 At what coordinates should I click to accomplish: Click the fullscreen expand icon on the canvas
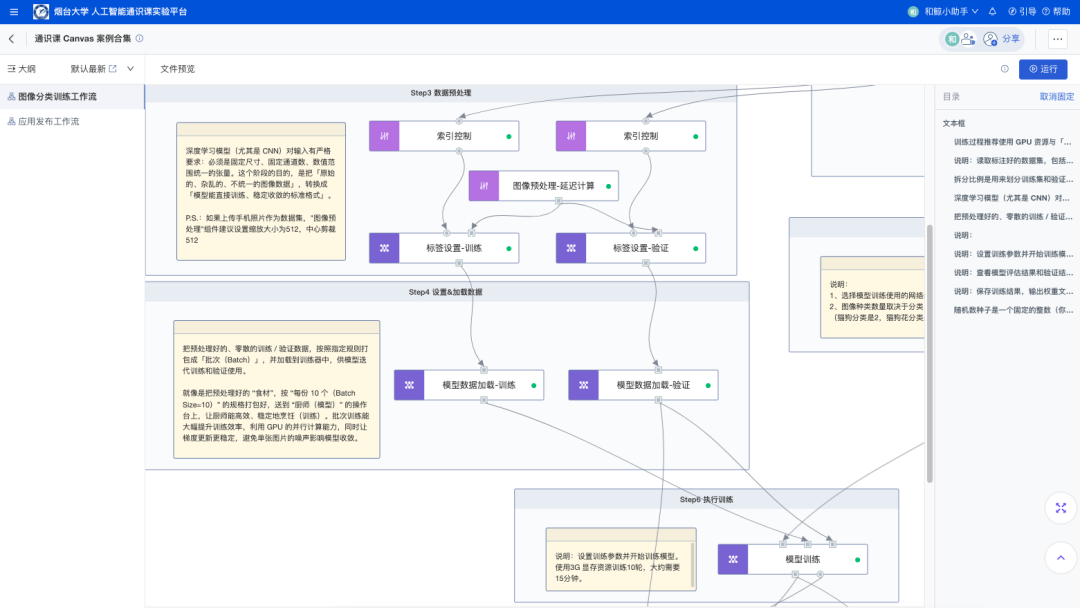[1060, 508]
